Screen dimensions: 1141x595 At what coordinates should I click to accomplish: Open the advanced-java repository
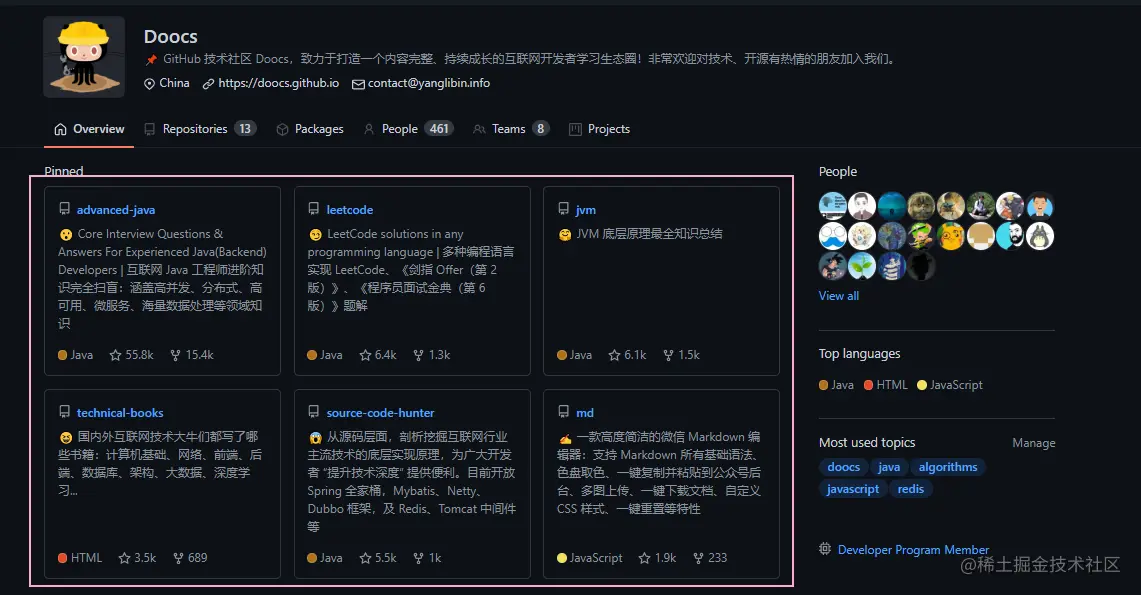coord(116,209)
